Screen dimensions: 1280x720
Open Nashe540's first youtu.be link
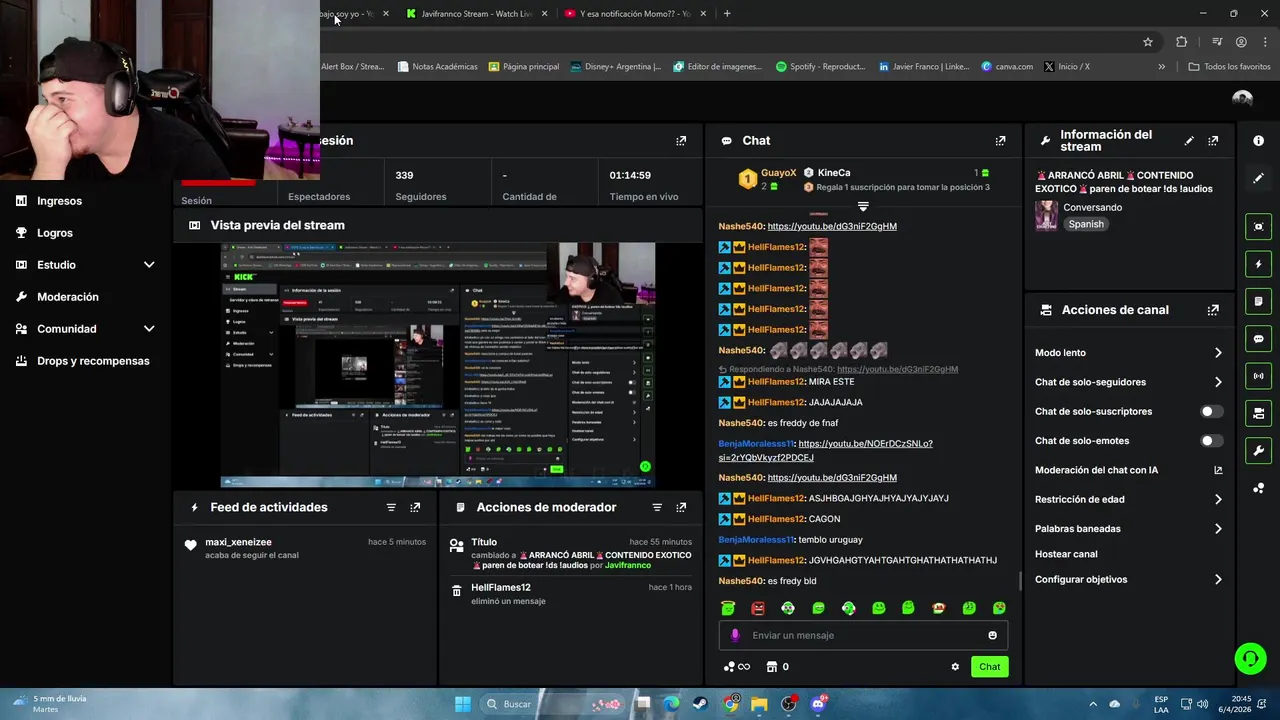click(832, 227)
